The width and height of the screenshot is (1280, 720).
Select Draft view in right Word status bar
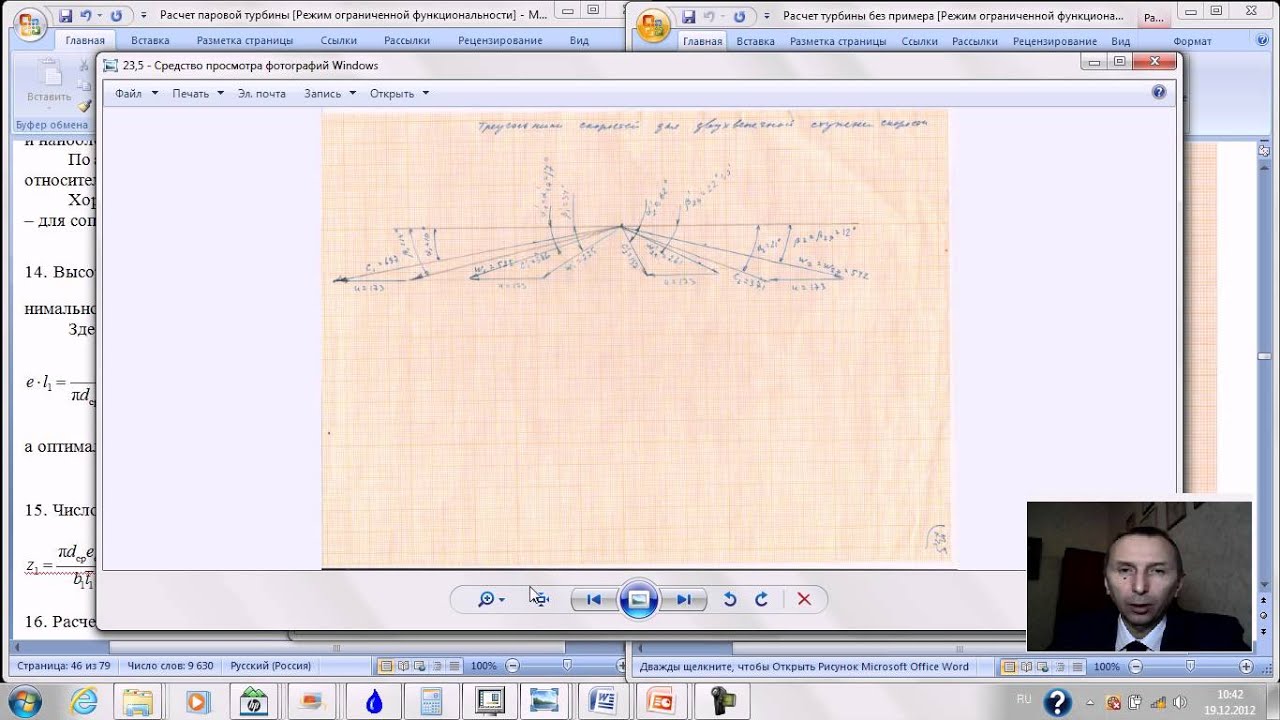(1078, 666)
